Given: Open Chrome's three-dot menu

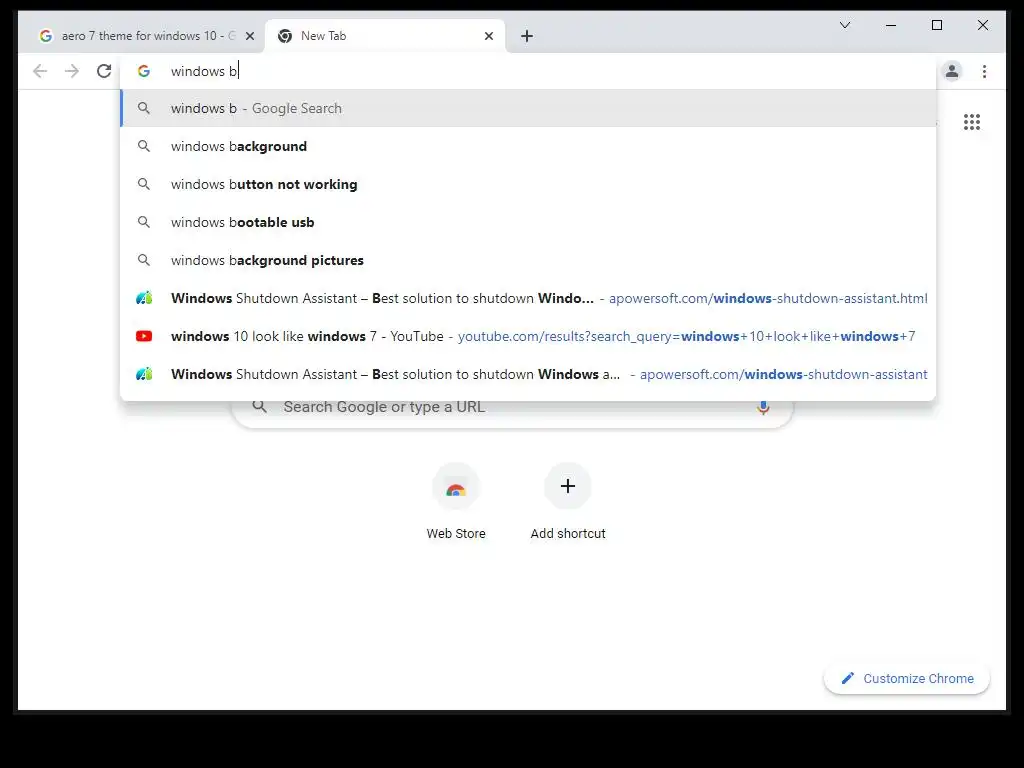Looking at the screenshot, I should click(984, 71).
